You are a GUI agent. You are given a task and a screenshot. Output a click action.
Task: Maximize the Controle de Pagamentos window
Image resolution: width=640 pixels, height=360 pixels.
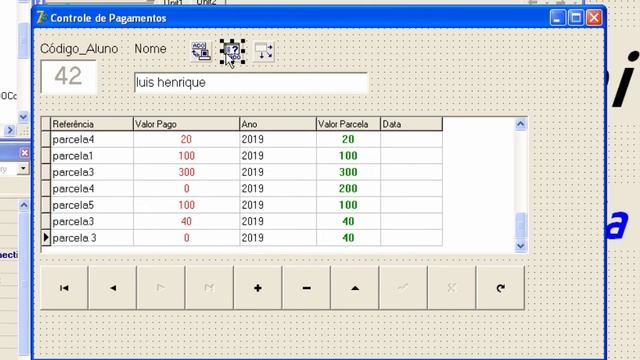(576, 18)
